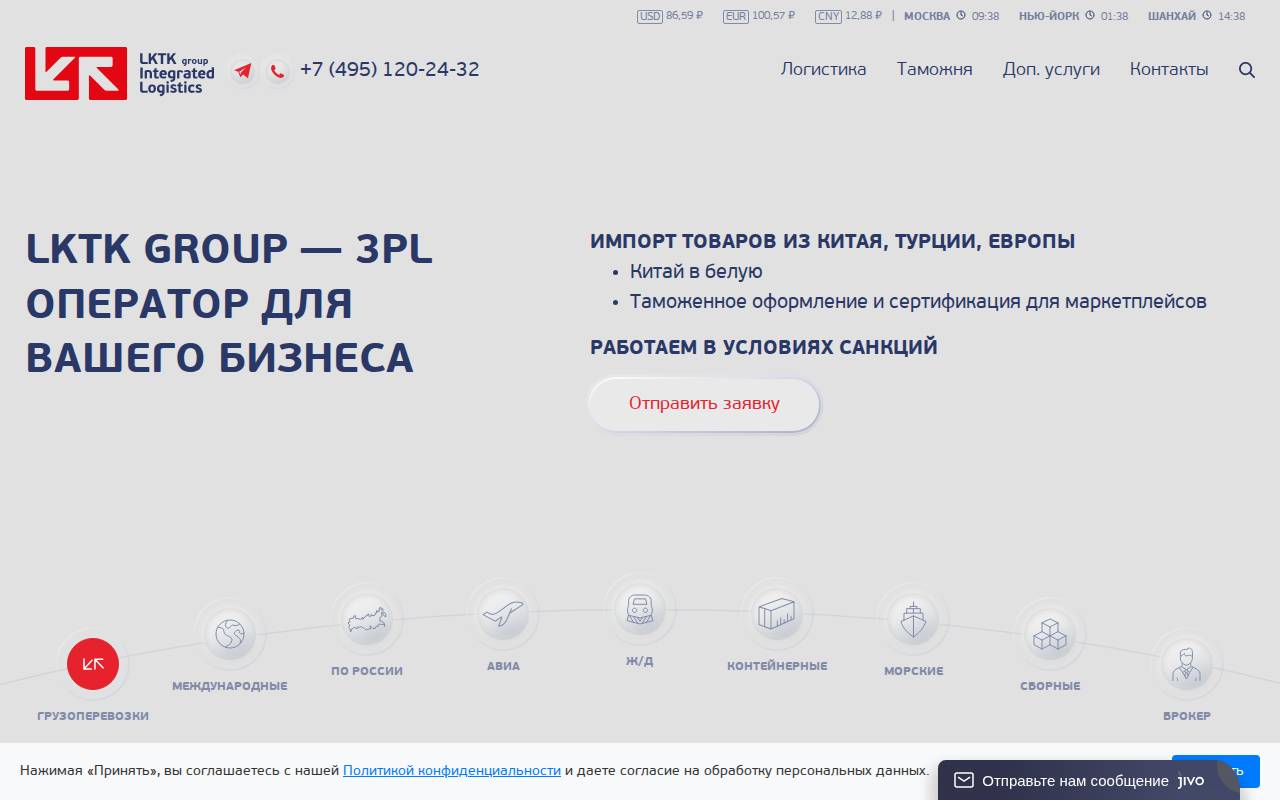This screenshot has width=1280, height=800.
Task: Click the CNY currency rate
Action: [849, 16]
